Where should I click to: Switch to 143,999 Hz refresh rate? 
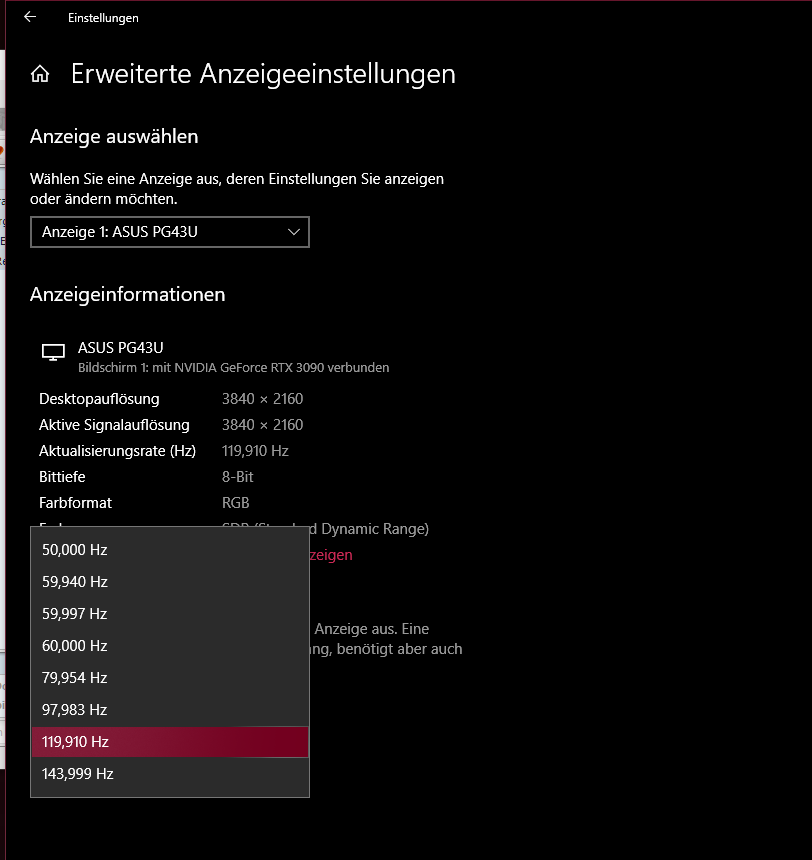[x=170, y=773]
